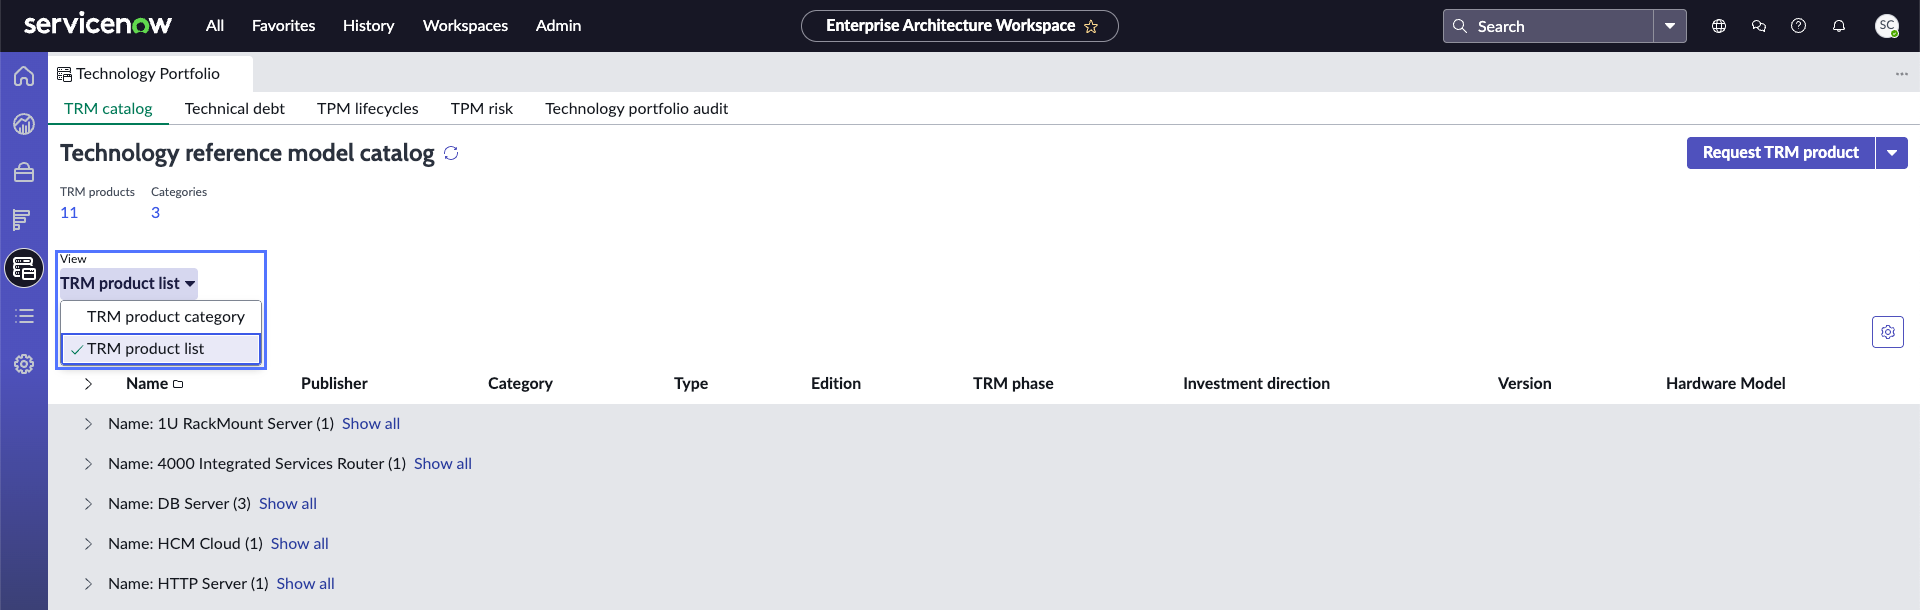Open the Favorites menu
Viewport: 1920px width, 610px height.
pos(283,26)
